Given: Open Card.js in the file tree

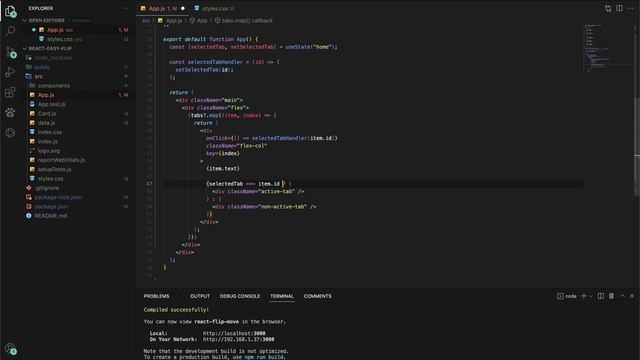Looking at the screenshot, I should click(47, 113).
